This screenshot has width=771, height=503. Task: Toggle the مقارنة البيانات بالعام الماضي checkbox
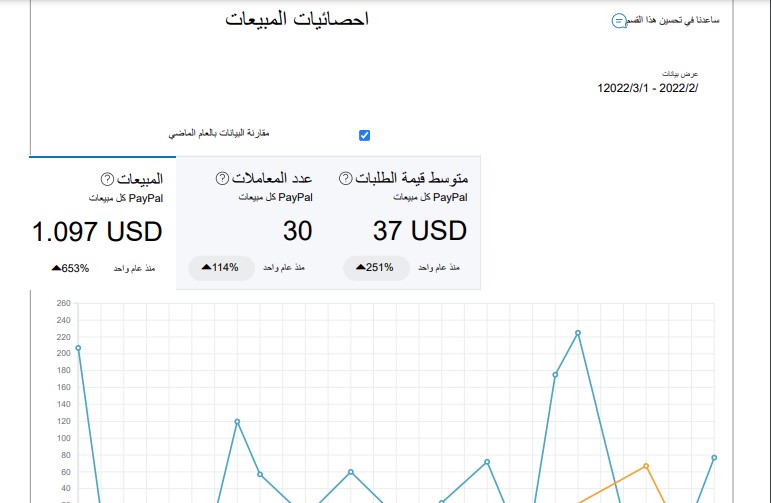[364, 135]
